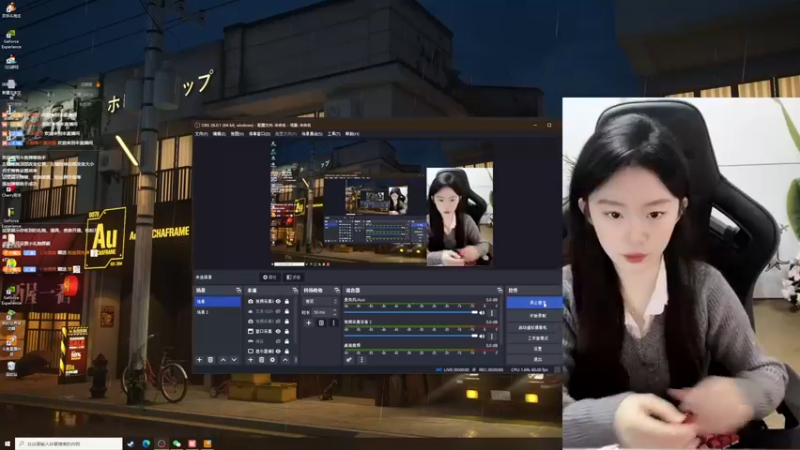Open the red app icon on the taskbar
800x450 pixels.
tap(192, 444)
